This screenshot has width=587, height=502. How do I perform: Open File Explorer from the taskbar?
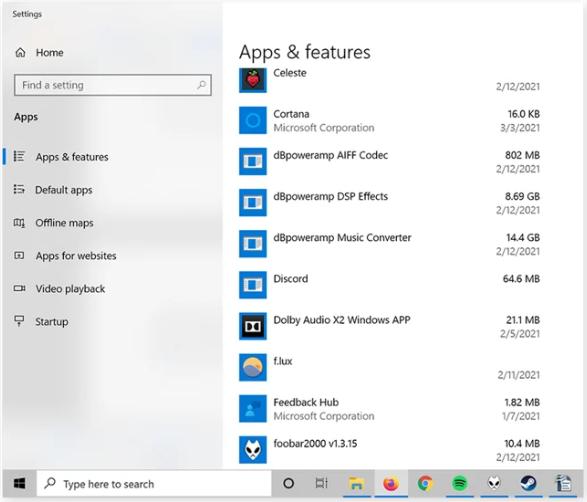pyautogui.click(x=356, y=484)
